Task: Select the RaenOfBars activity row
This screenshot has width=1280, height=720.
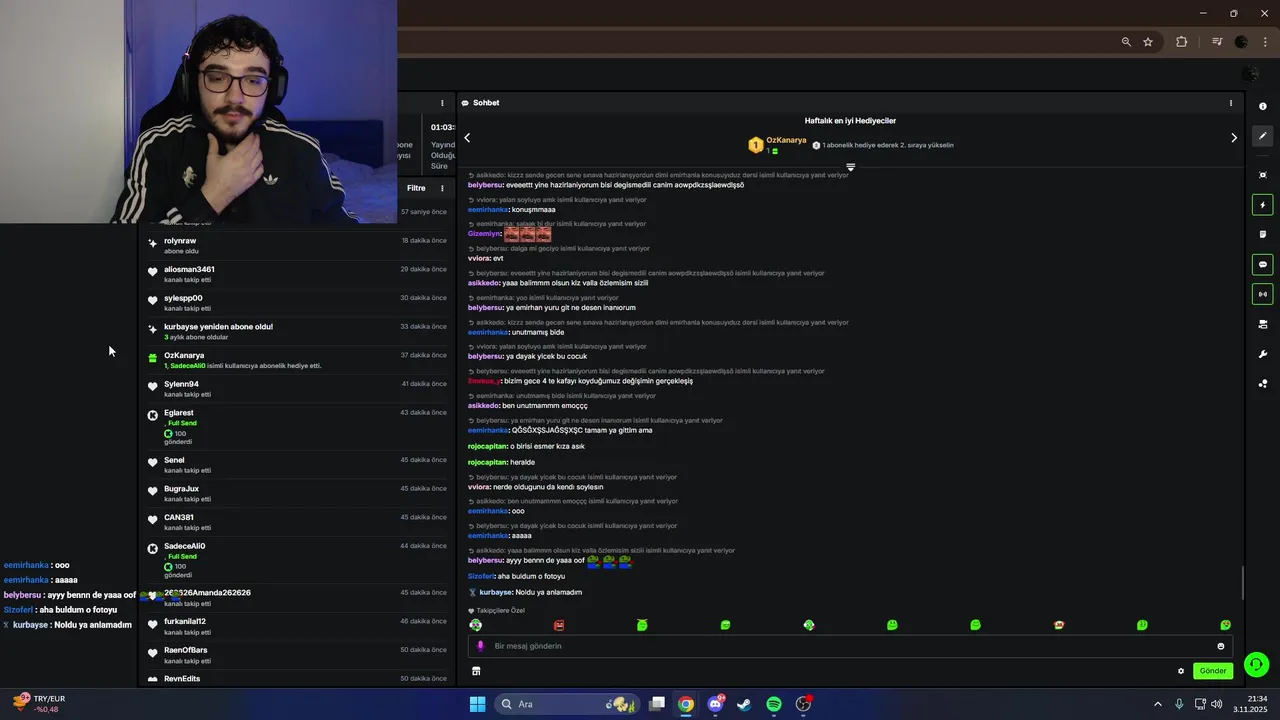Action: coord(298,655)
